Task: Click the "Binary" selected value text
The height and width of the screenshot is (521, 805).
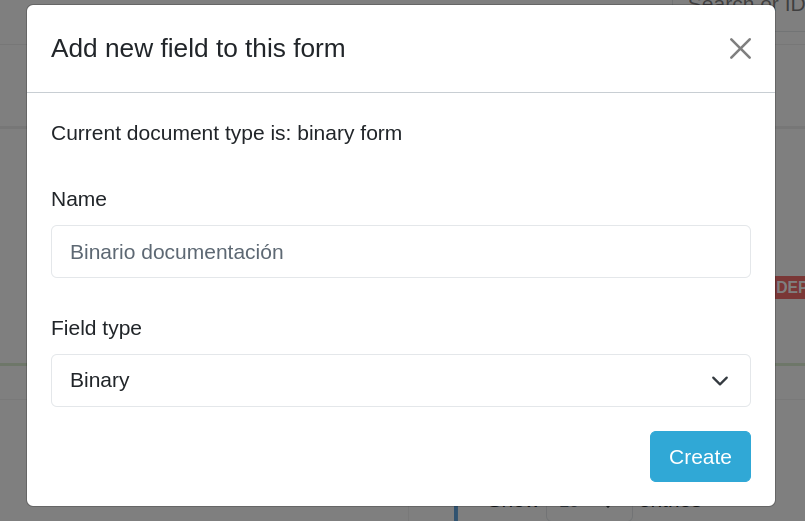Action: coord(100,380)
